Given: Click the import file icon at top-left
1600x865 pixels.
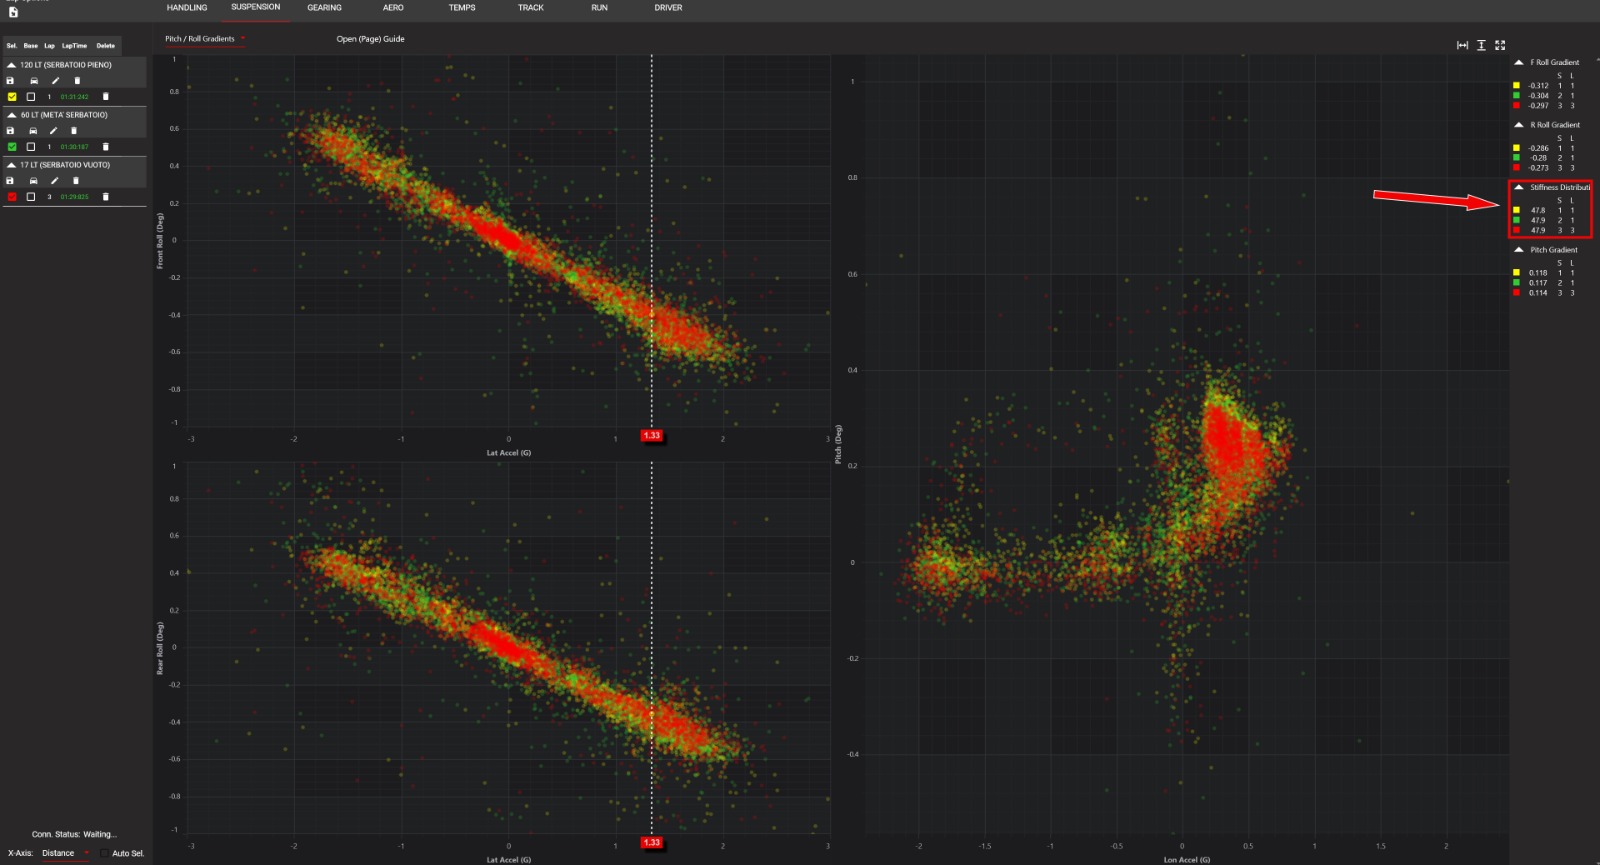Looking at the screenshot, I should pyautogui.click(x=13, y=12).
